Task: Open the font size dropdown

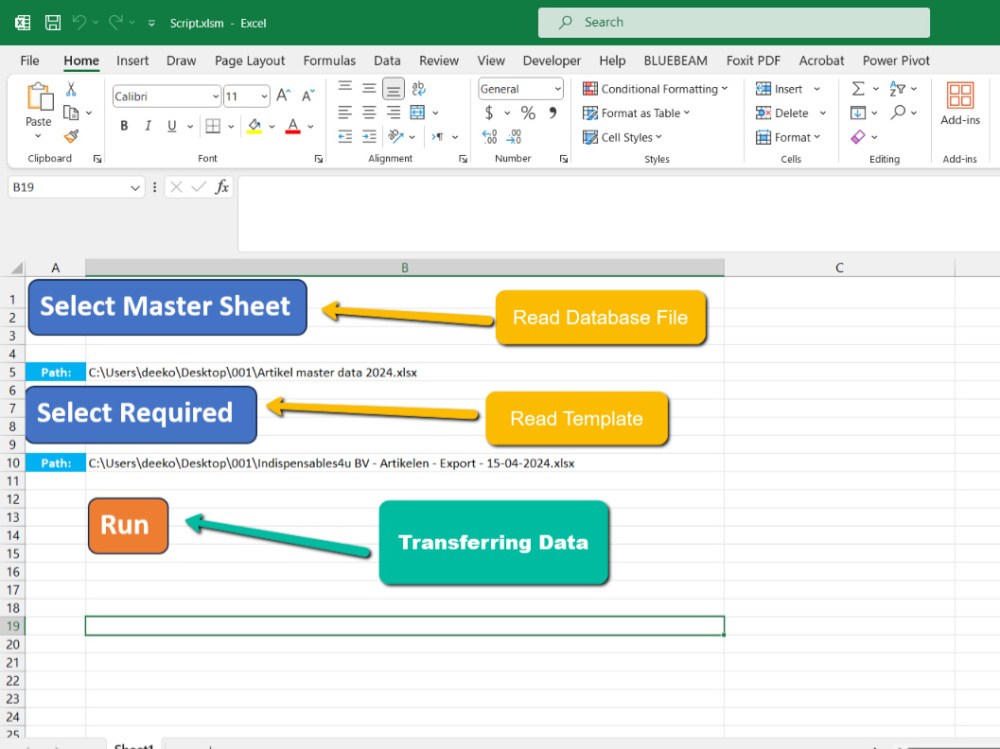Action: [266, 95]
